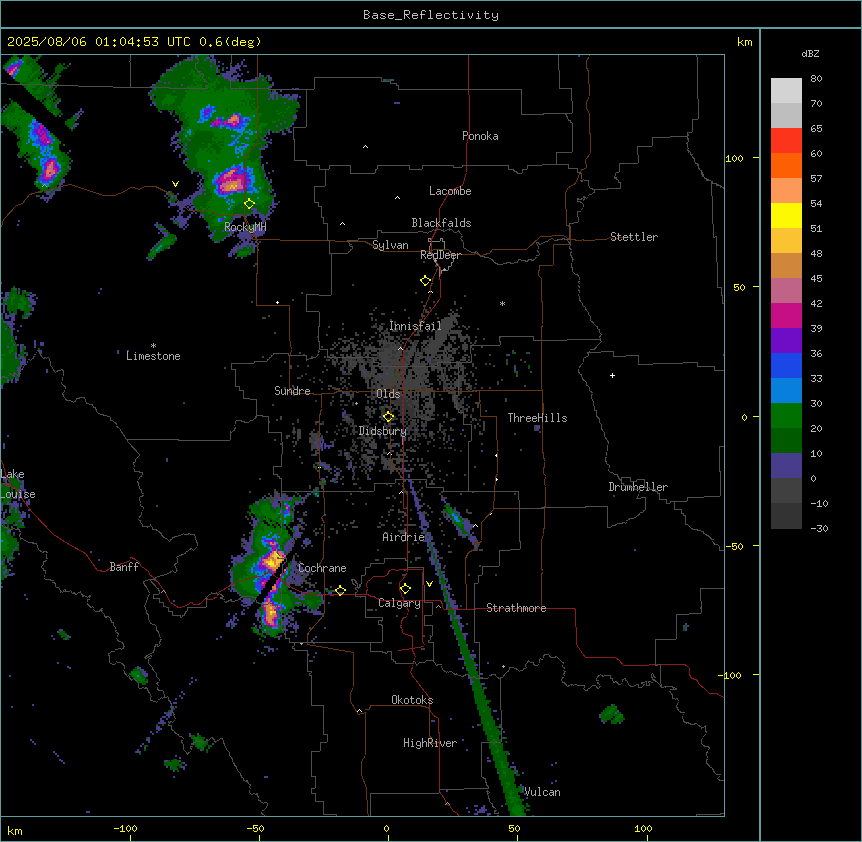Click the Olds town label

[x=388, y=394]
